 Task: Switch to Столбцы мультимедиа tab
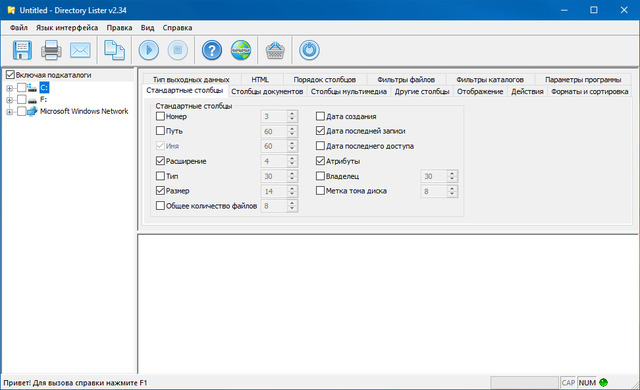click(x=349, y=91)
